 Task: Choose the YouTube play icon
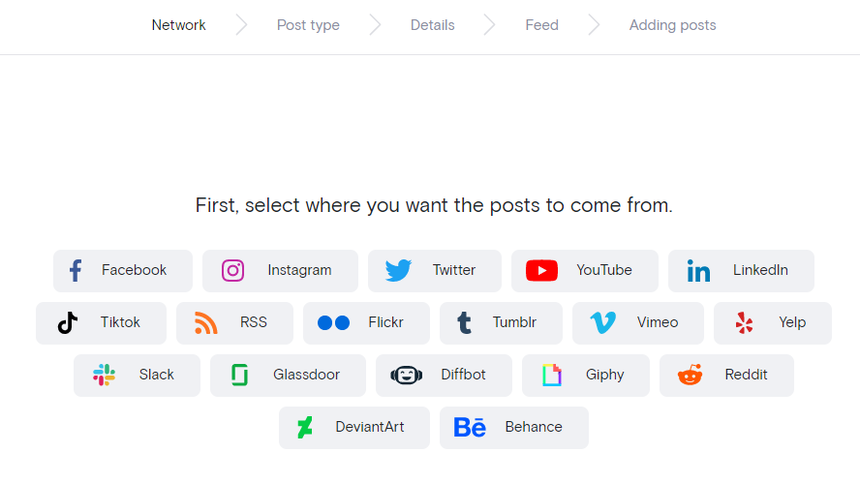[541, 270]
